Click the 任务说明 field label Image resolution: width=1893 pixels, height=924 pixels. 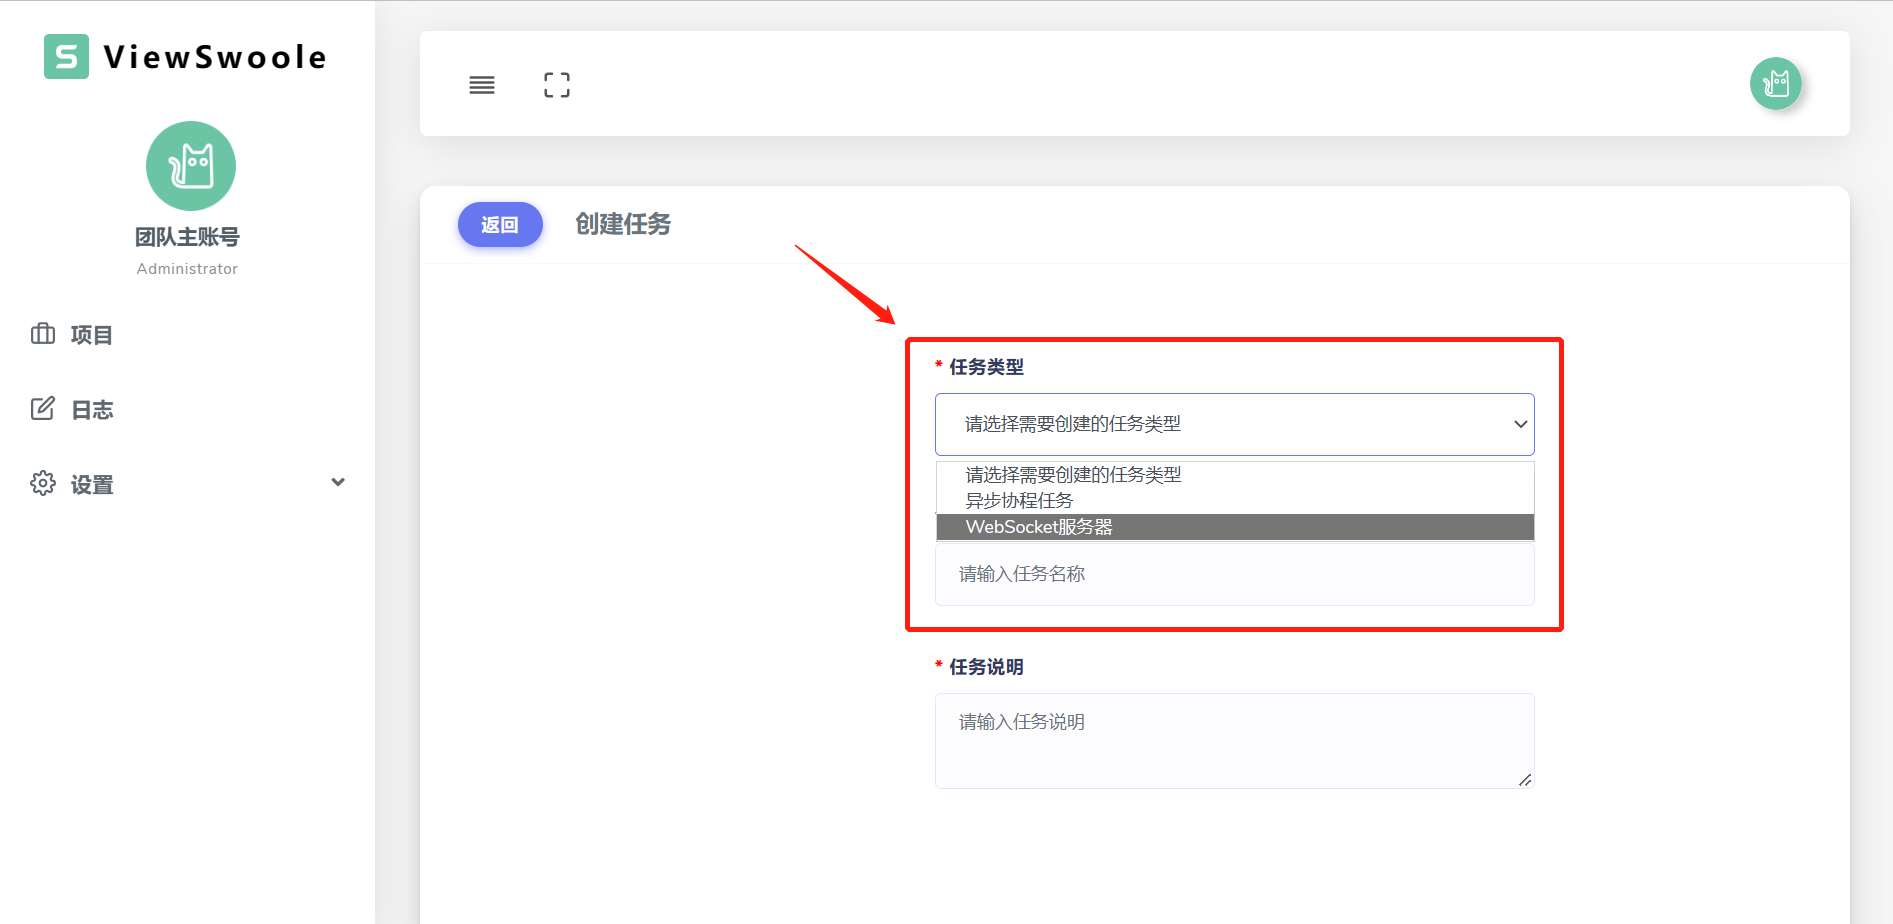pyautogui.click(x=986, y=667)
